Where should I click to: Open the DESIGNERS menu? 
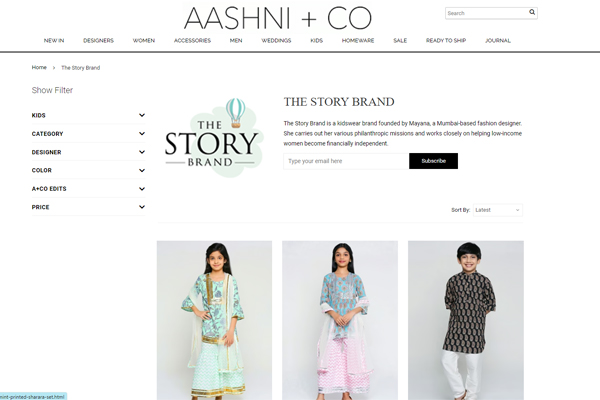(98, 40)
